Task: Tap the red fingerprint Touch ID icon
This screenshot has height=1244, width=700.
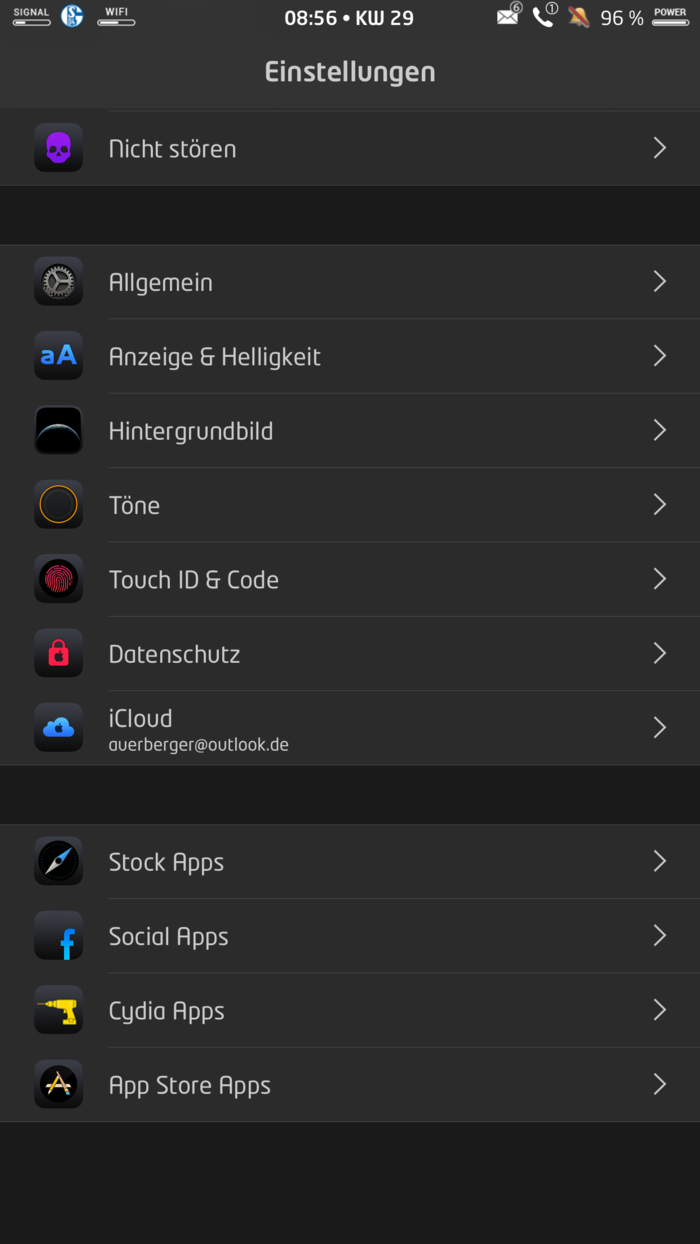Action: [58, 579]
